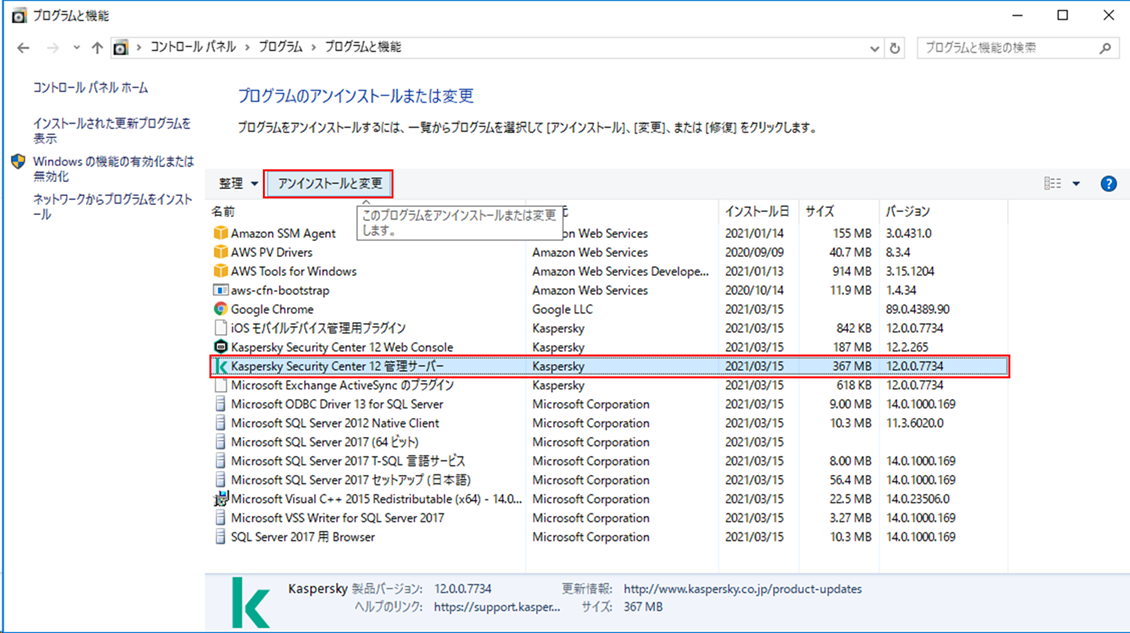Viewport: 1130px width, 633px height.
Task: Open プログラム from the address bar path
Action: [x=280, y=46]
